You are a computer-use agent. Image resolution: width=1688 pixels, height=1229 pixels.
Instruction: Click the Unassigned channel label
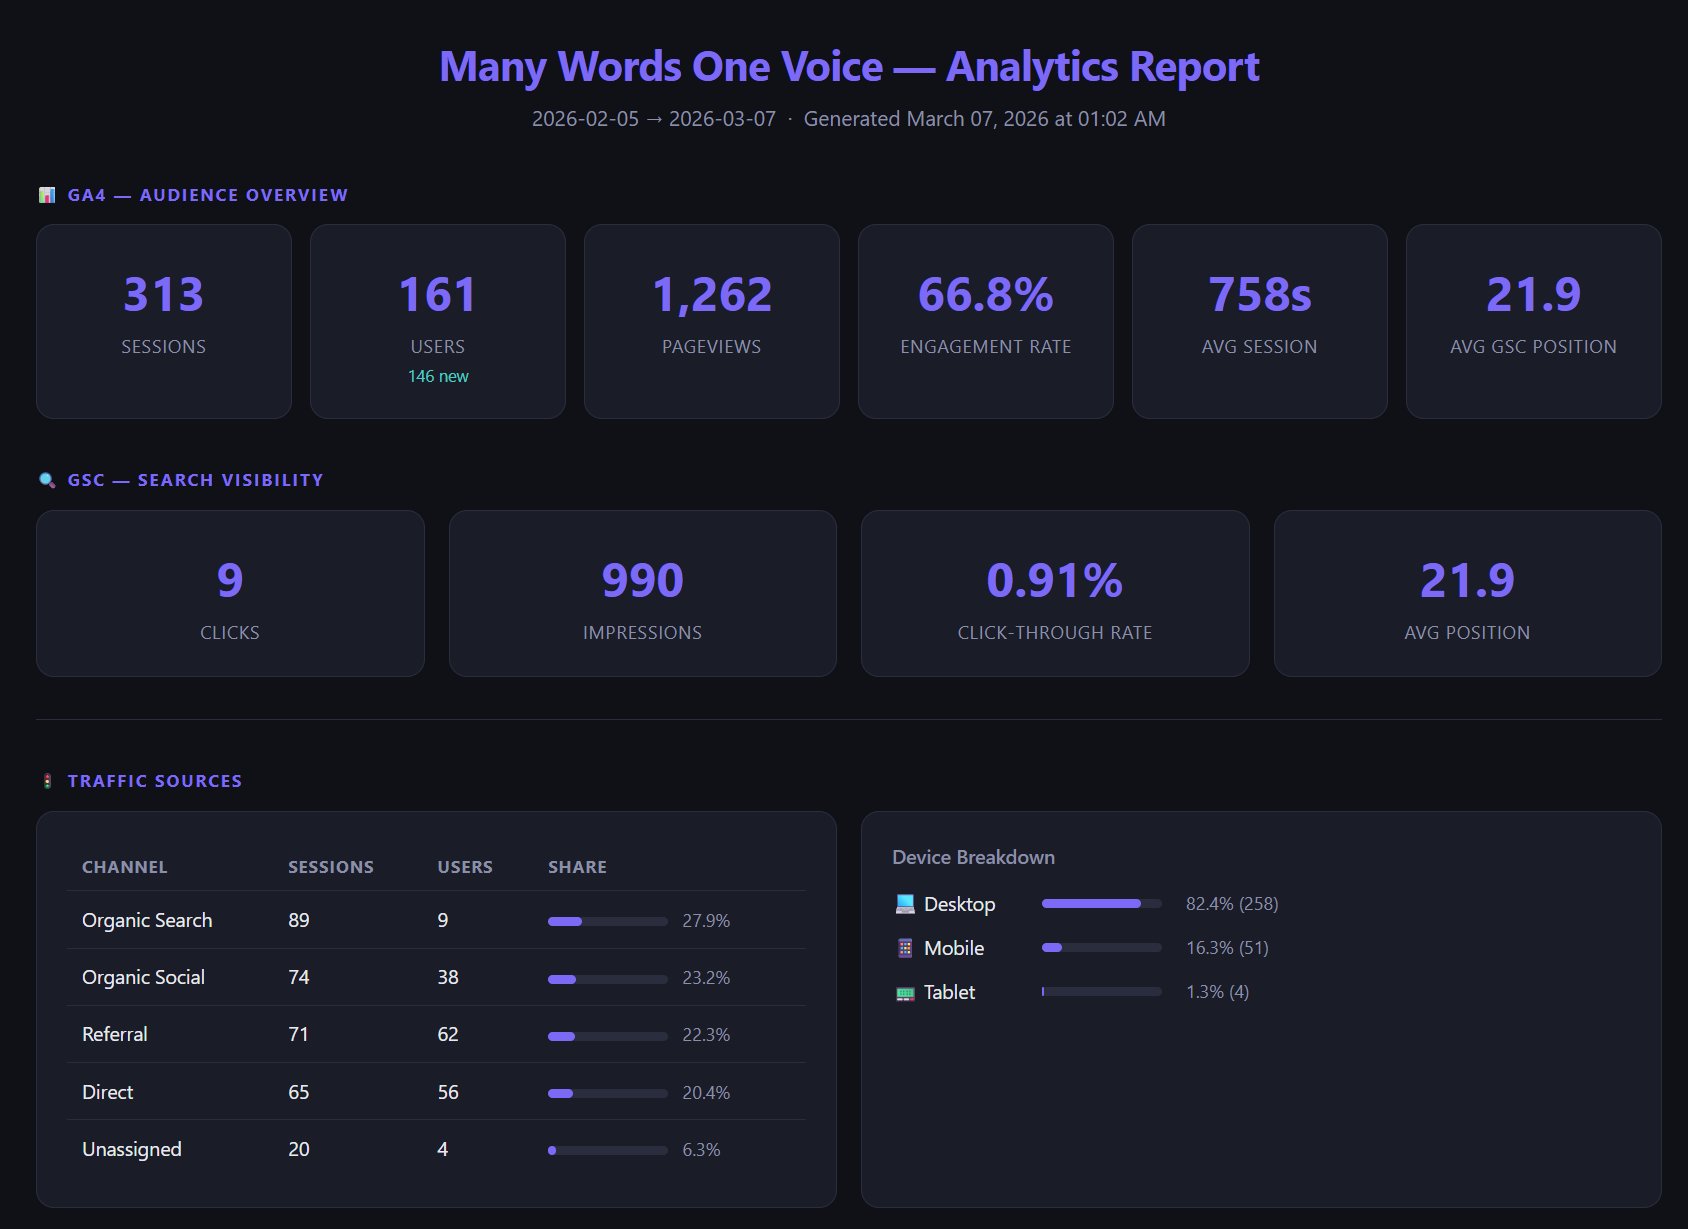[x=131, y=1149]
